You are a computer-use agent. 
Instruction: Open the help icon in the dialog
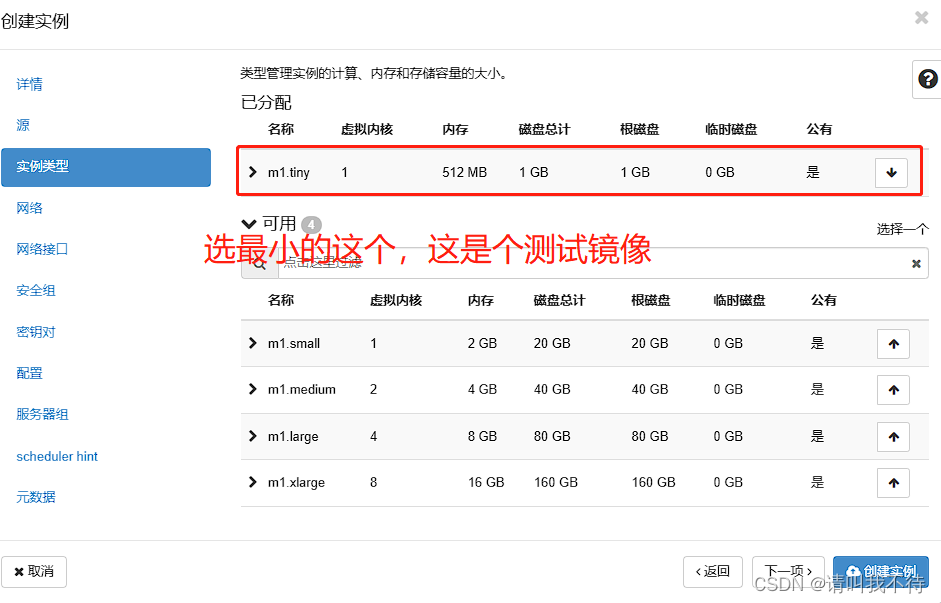point(926,78)
